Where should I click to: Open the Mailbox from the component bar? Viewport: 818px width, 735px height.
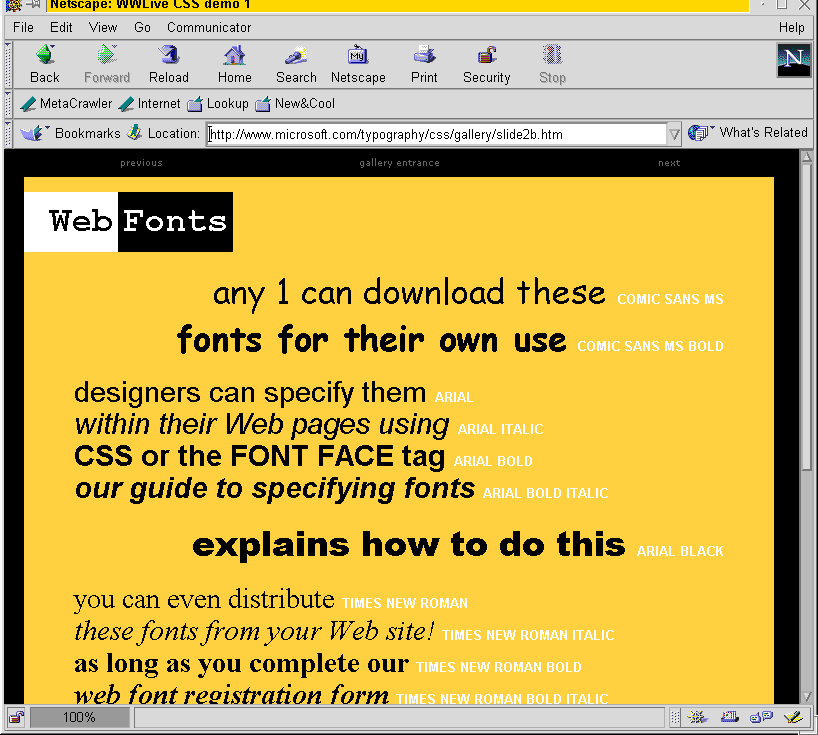729,718
